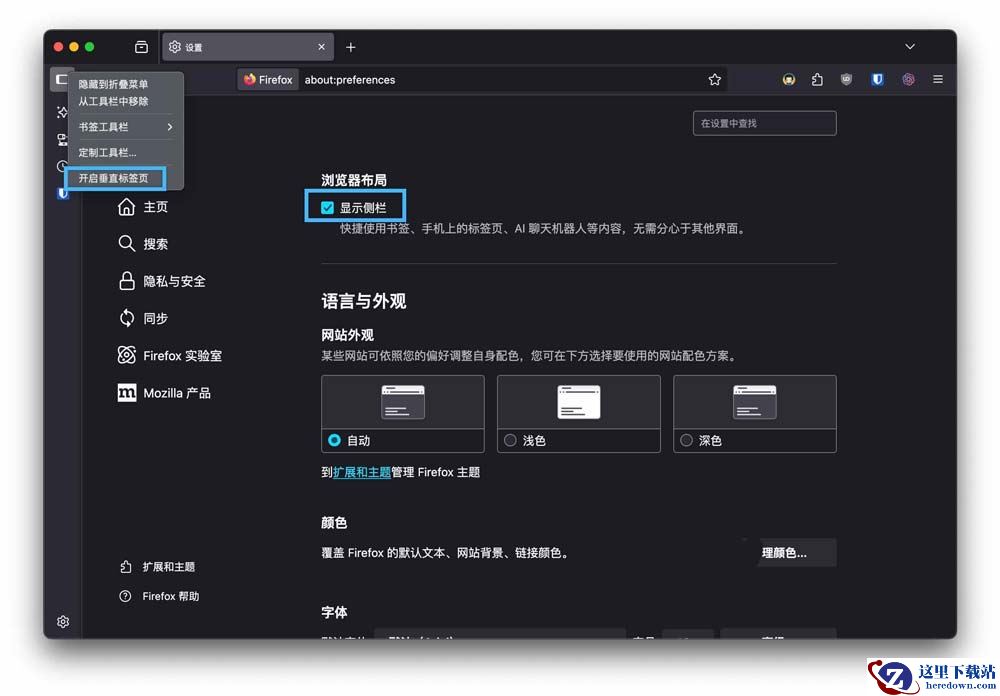Click the sync arrows icon for 同步
Screen dimensions: 1000x696
pyautogui.click(x=126, y=318)
